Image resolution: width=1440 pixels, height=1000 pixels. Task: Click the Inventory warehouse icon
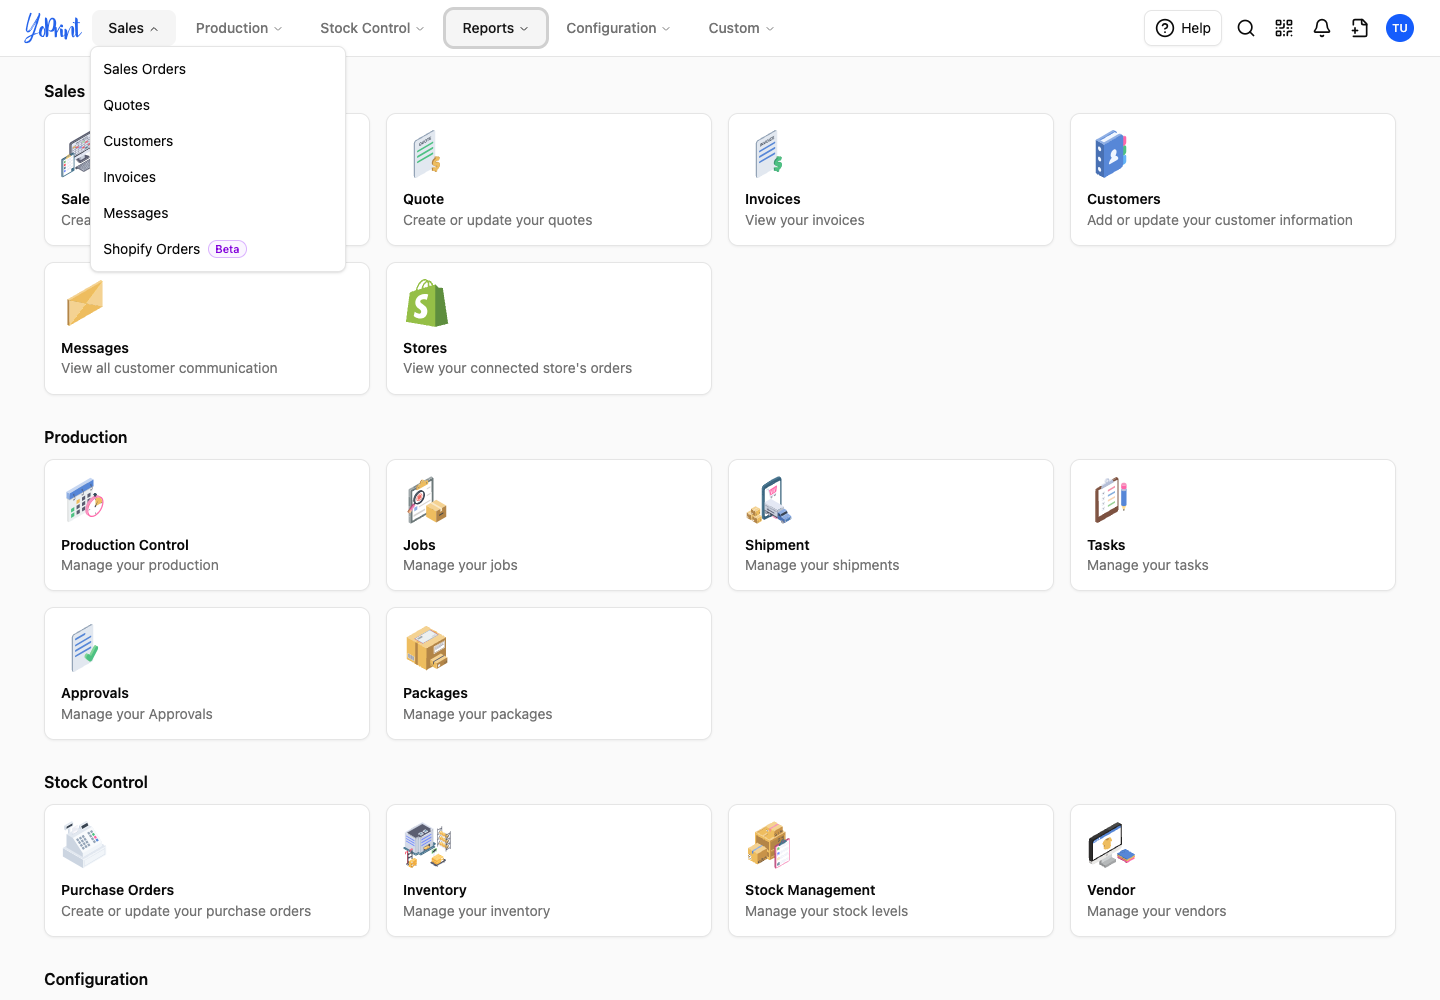427,845
